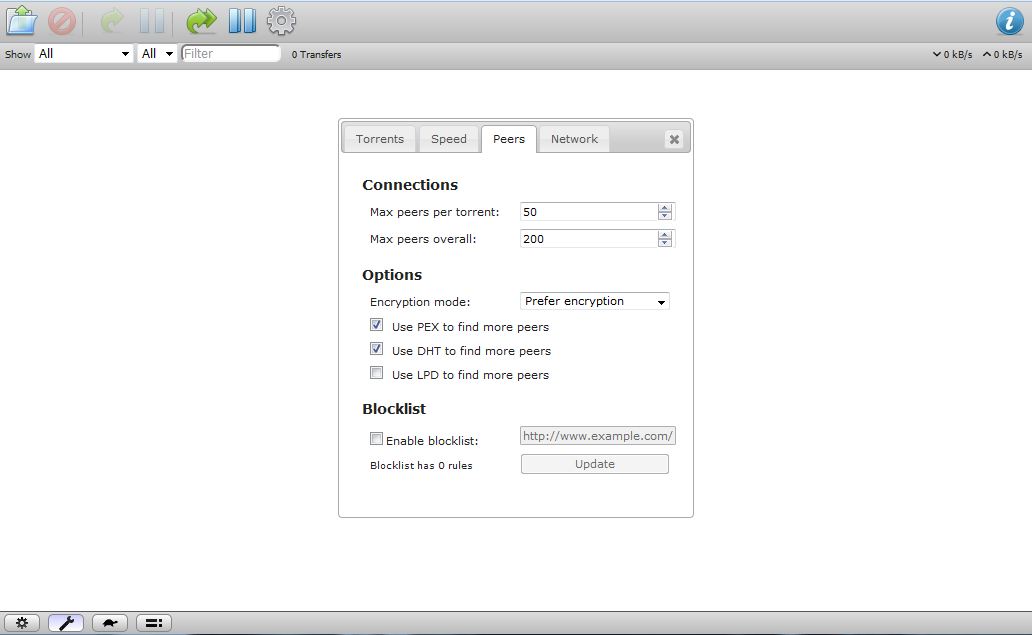Click the blocklist URL input field
1032x635 pixels.
point(598,436)
